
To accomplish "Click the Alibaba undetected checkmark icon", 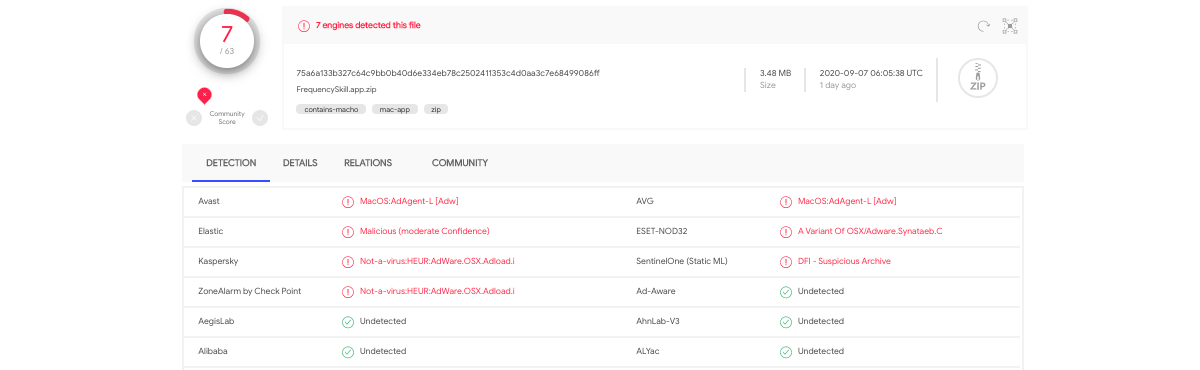I will (348, 351).
